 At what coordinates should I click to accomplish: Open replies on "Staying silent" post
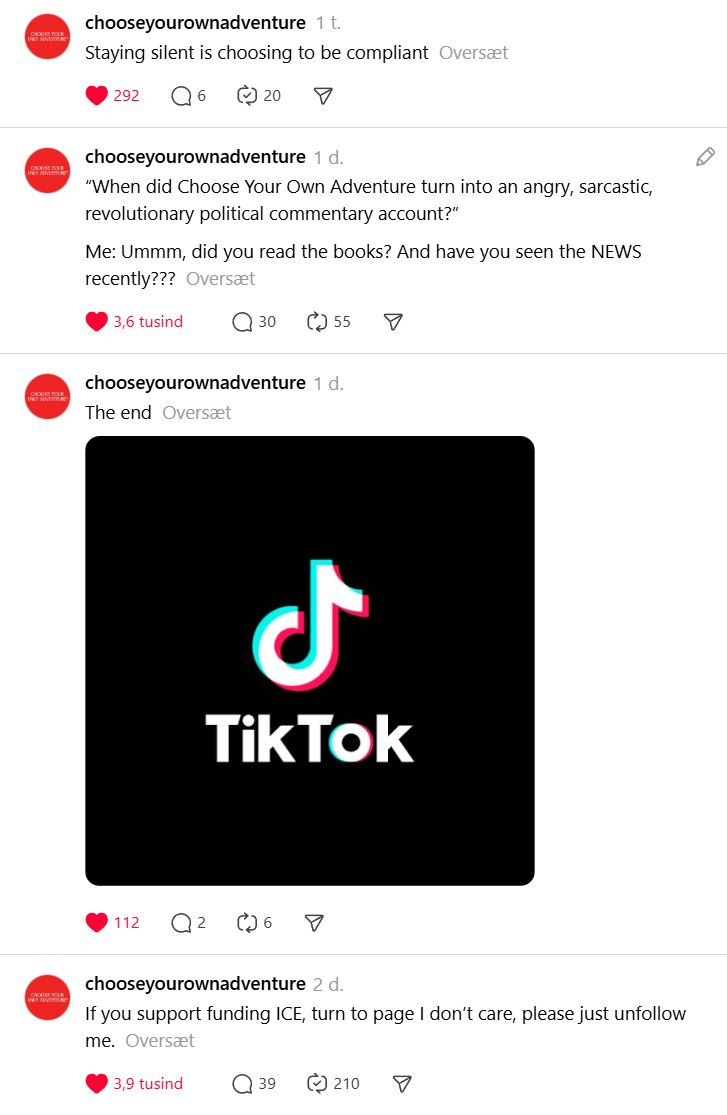pos(181,96)
